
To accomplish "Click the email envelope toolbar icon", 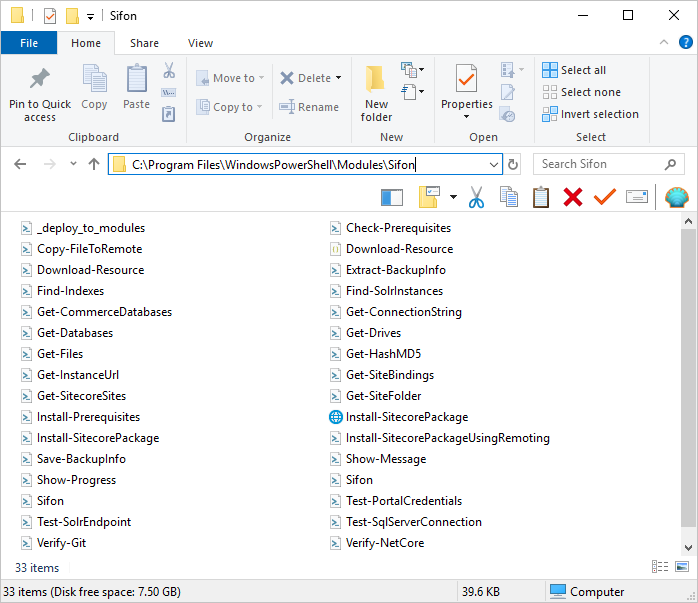I will (637, 197).
